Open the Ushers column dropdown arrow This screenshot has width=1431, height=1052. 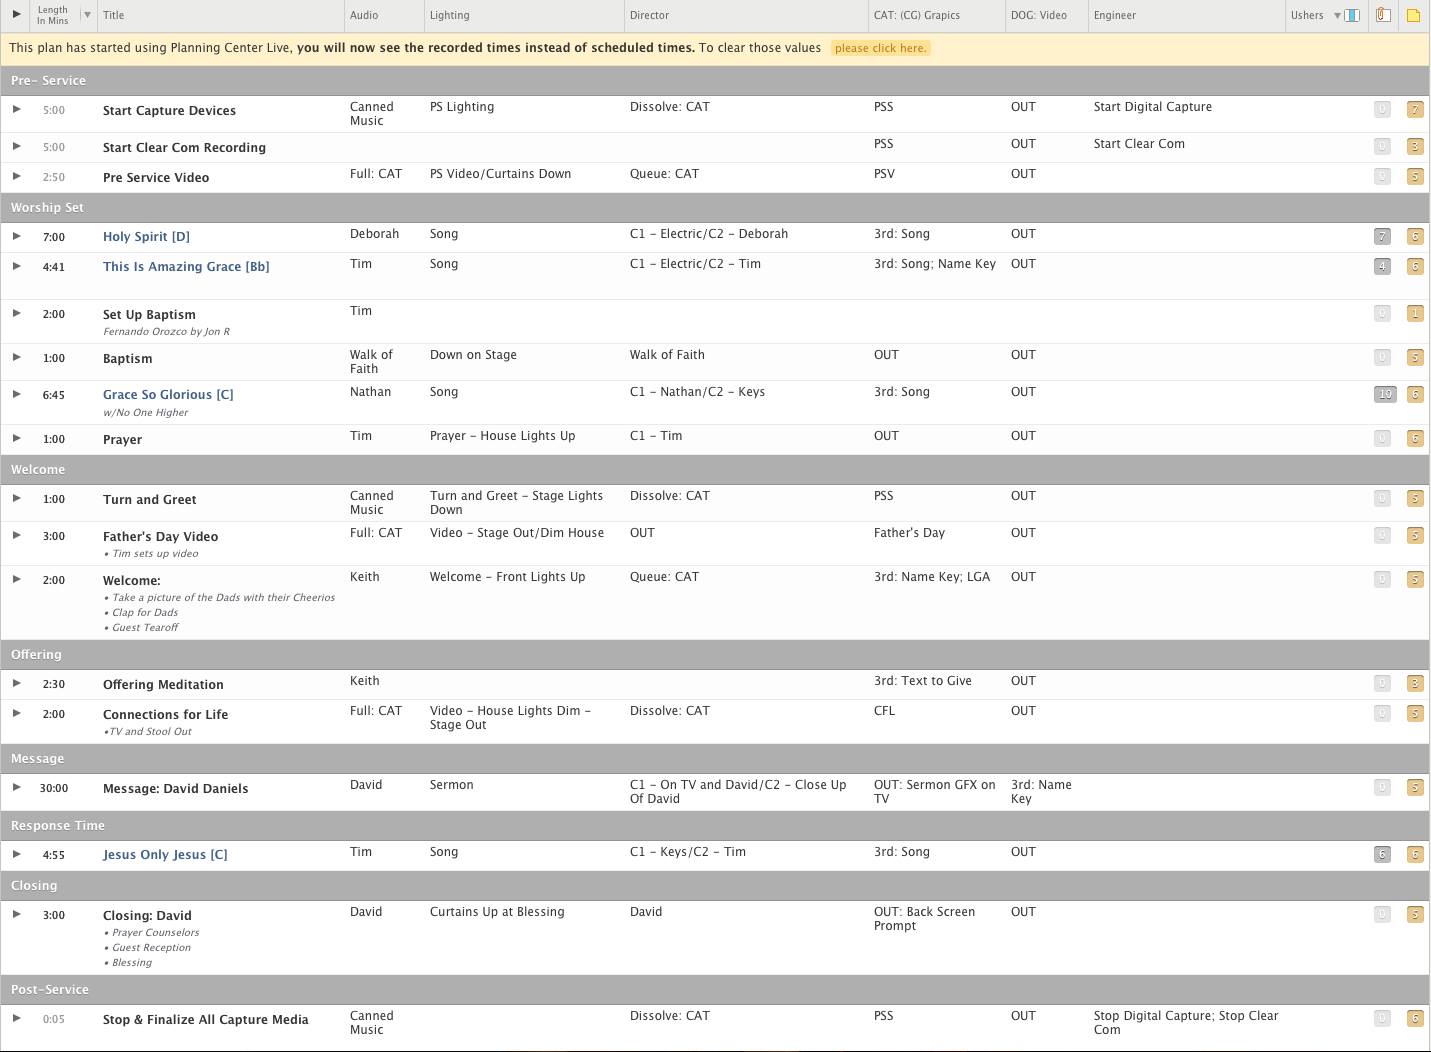pyautogui.click(x=1337, y=15)
